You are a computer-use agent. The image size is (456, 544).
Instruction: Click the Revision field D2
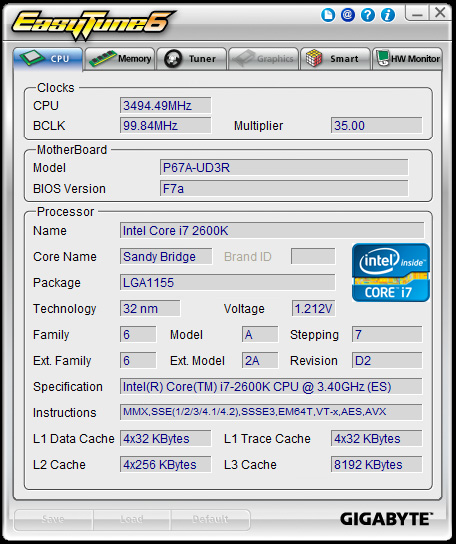pyautogui.click(x=387, y=360)
